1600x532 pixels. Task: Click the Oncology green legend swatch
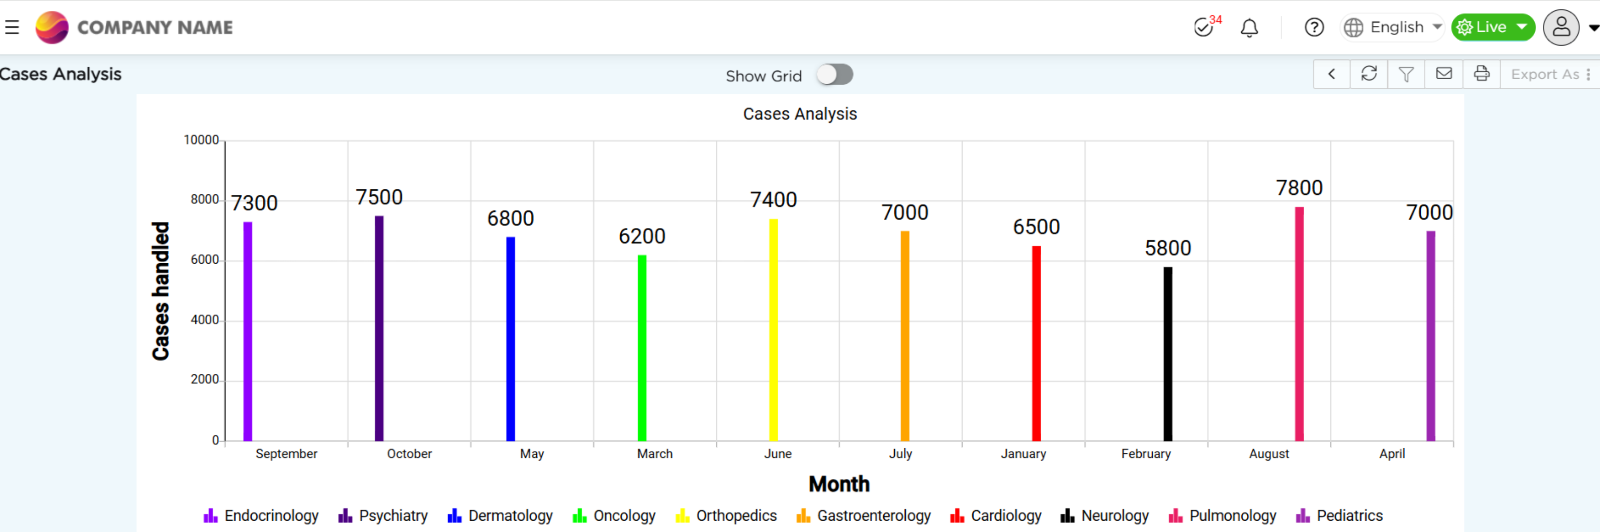click(x=579, y=516)
